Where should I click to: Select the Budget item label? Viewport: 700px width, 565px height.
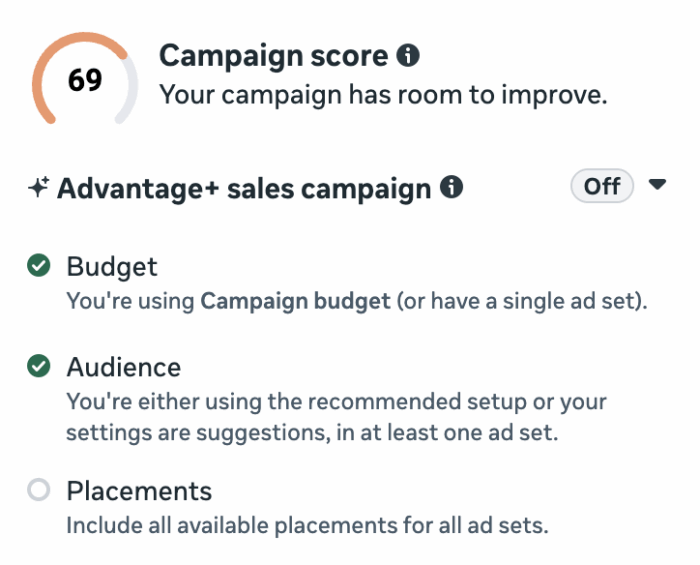click(112, 267)
